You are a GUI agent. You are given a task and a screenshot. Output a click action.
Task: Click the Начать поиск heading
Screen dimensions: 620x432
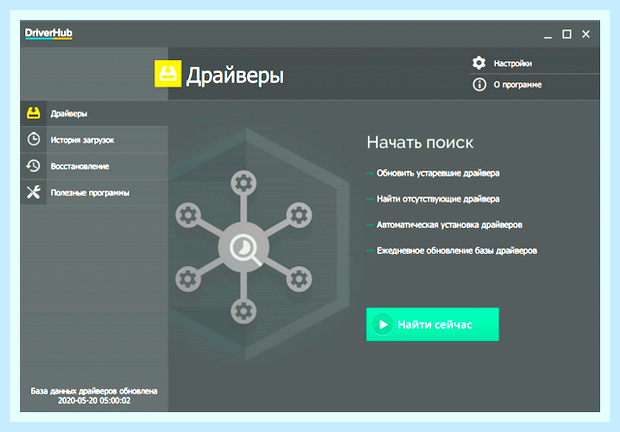[x=420, y=143]
